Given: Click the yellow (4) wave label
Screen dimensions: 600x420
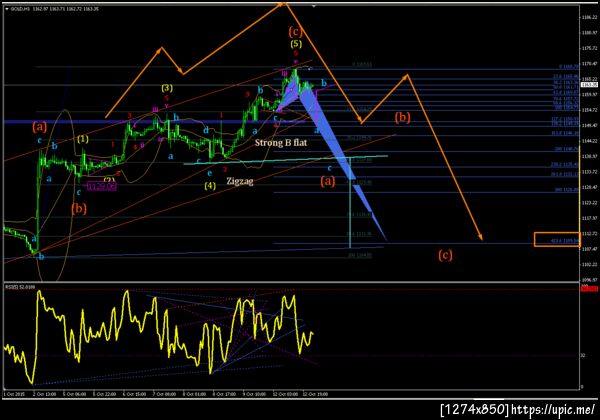Looking at the screenshot, I should click(x=210, y=186).
